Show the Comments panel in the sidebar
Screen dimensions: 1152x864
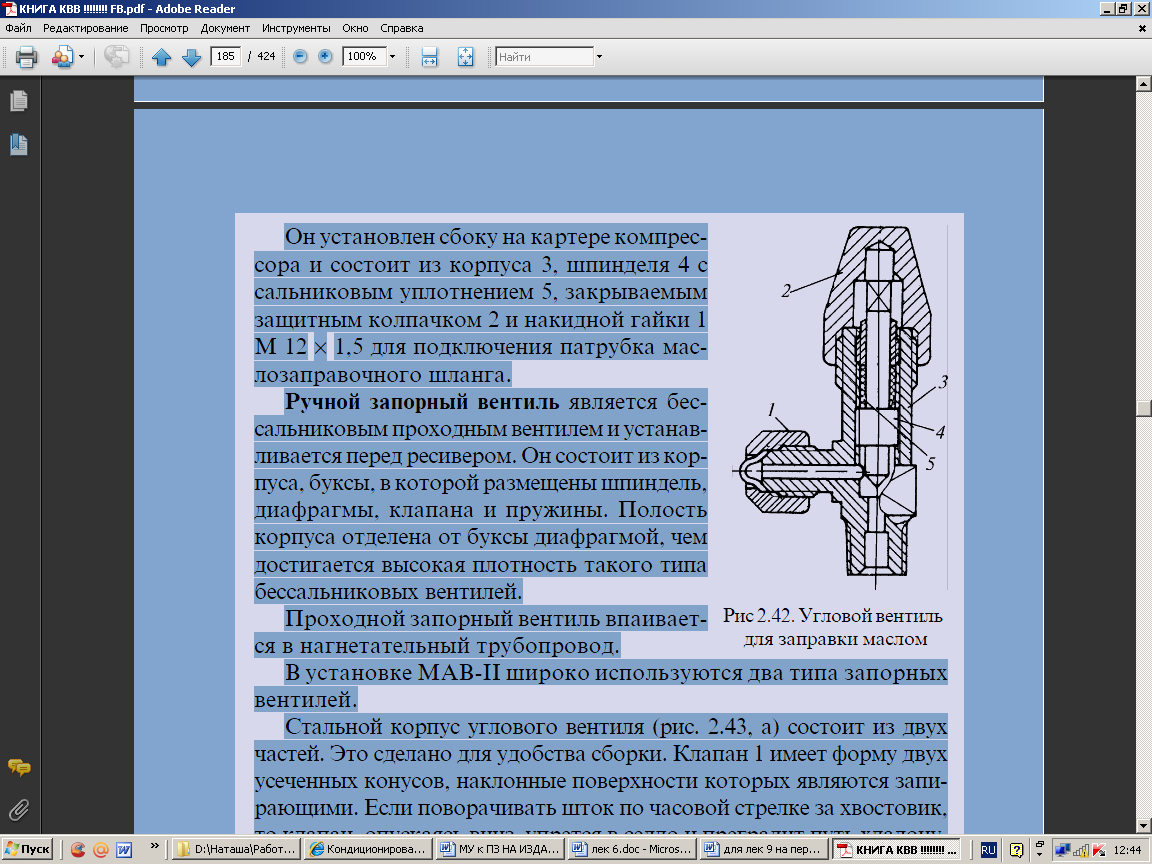[18, 768]
